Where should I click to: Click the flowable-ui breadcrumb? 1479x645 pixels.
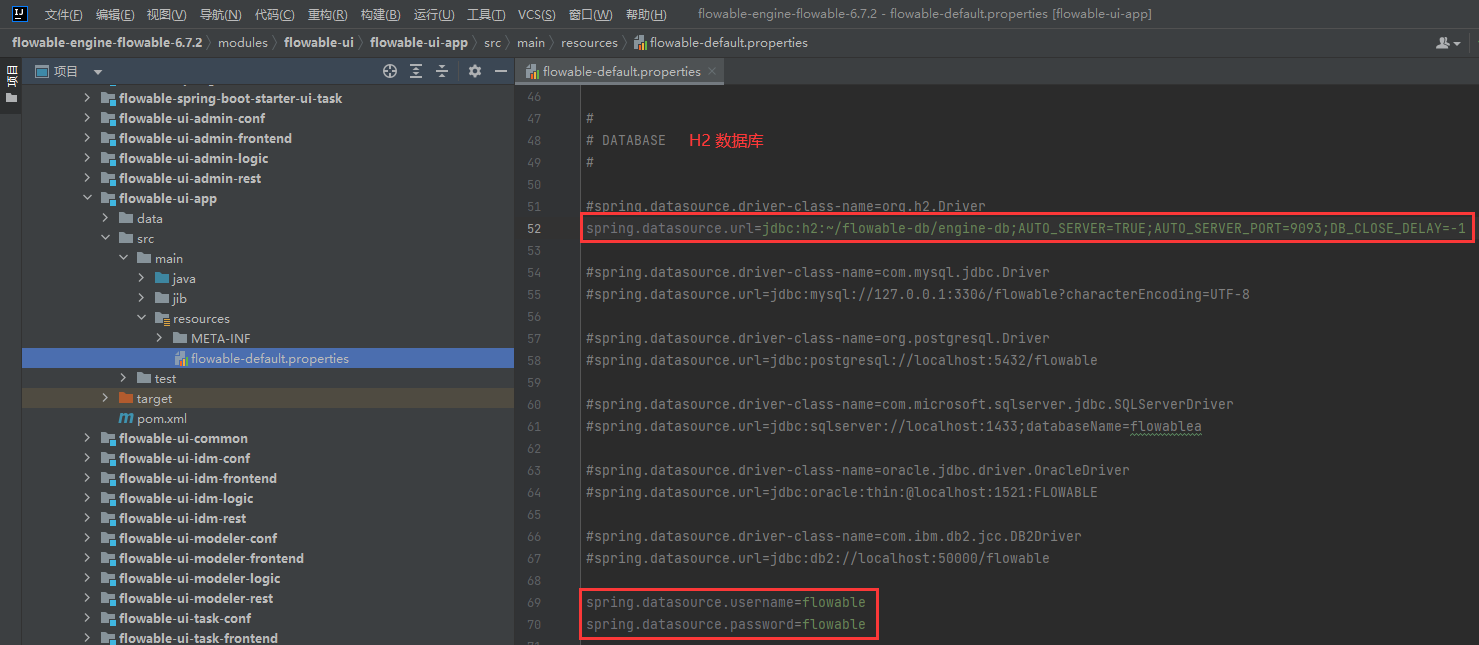(x=319, y=43)
